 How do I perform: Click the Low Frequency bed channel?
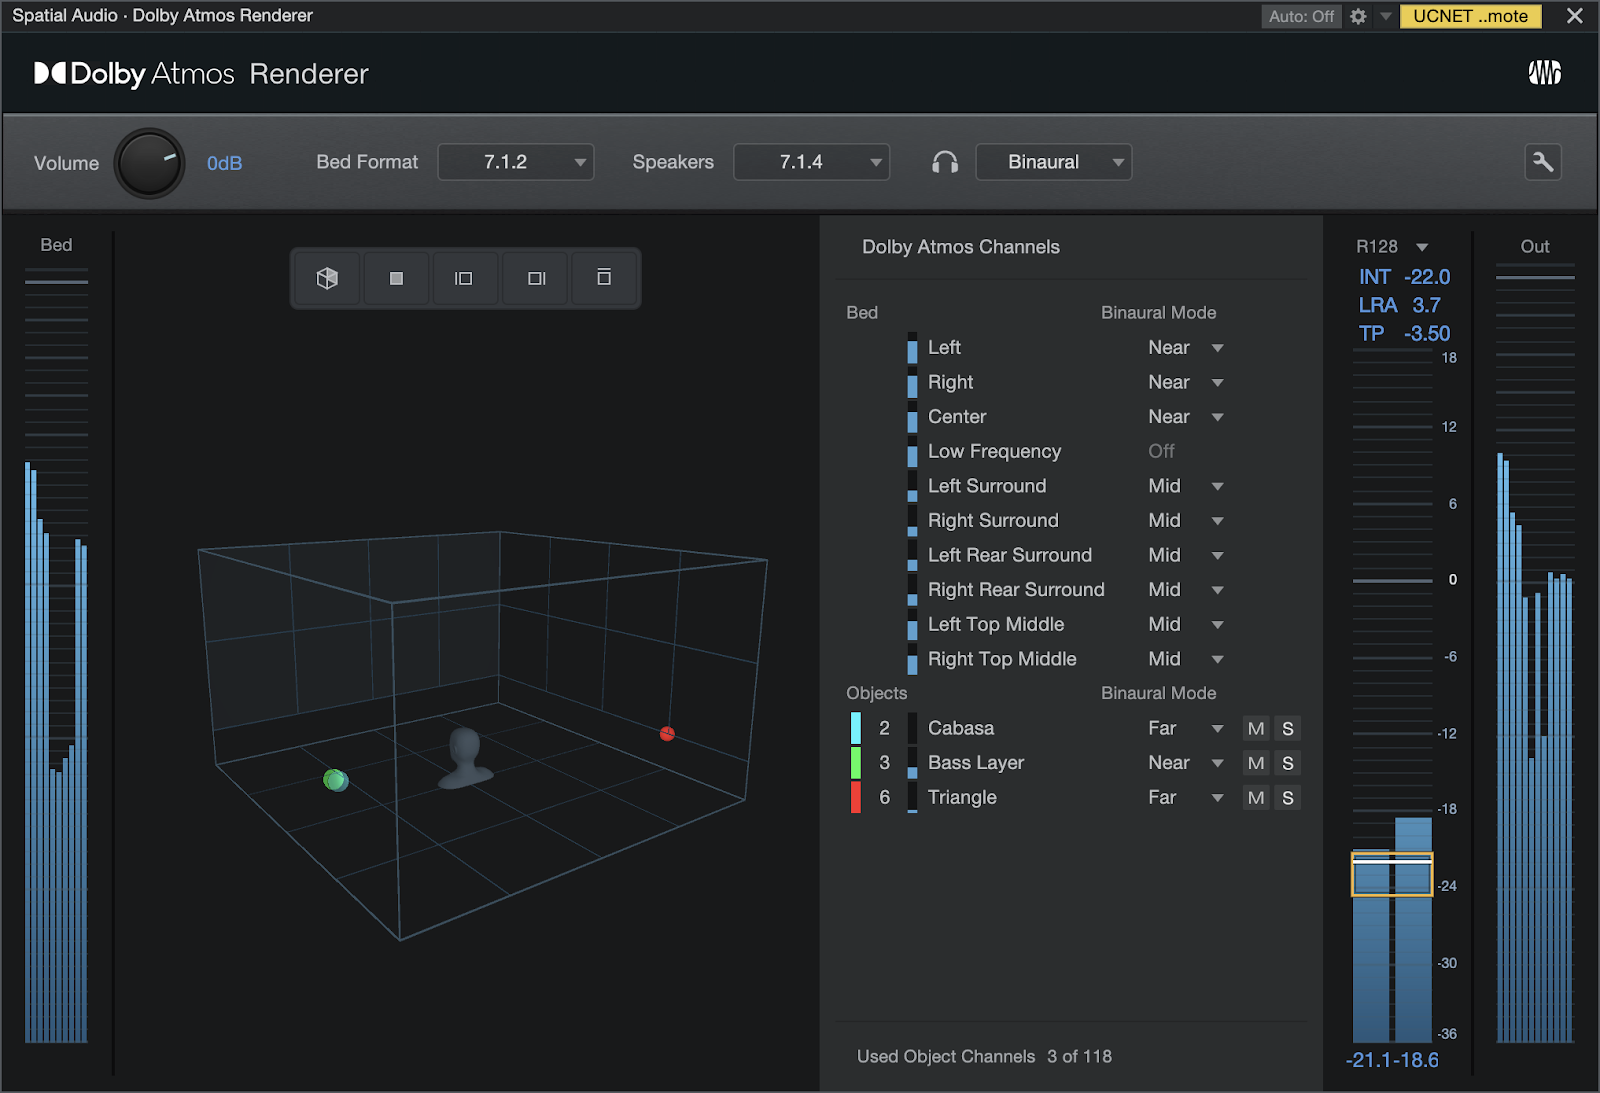pos(994,452)
